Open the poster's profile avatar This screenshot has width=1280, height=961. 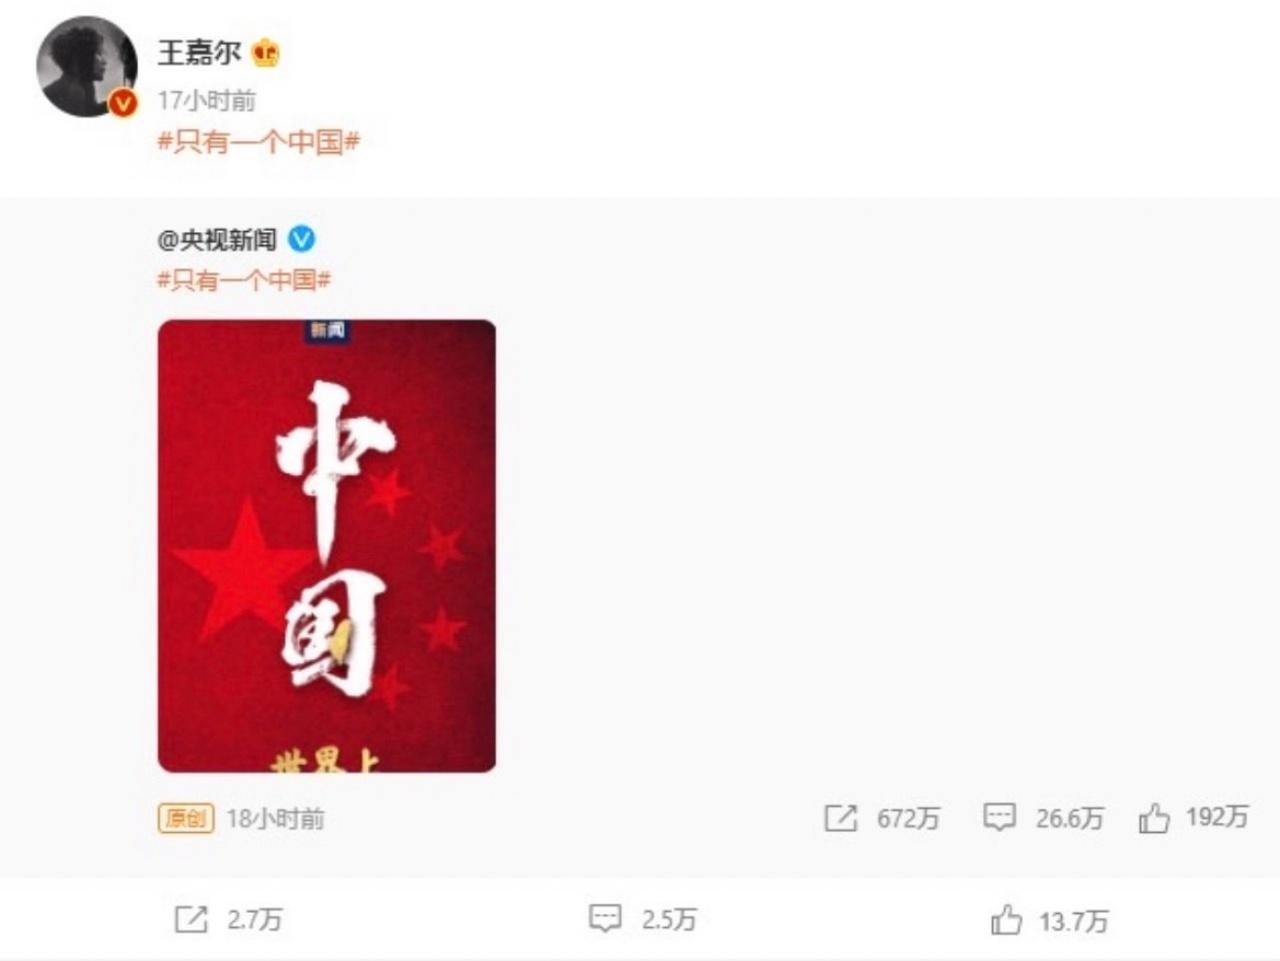[x=87, y=66]
